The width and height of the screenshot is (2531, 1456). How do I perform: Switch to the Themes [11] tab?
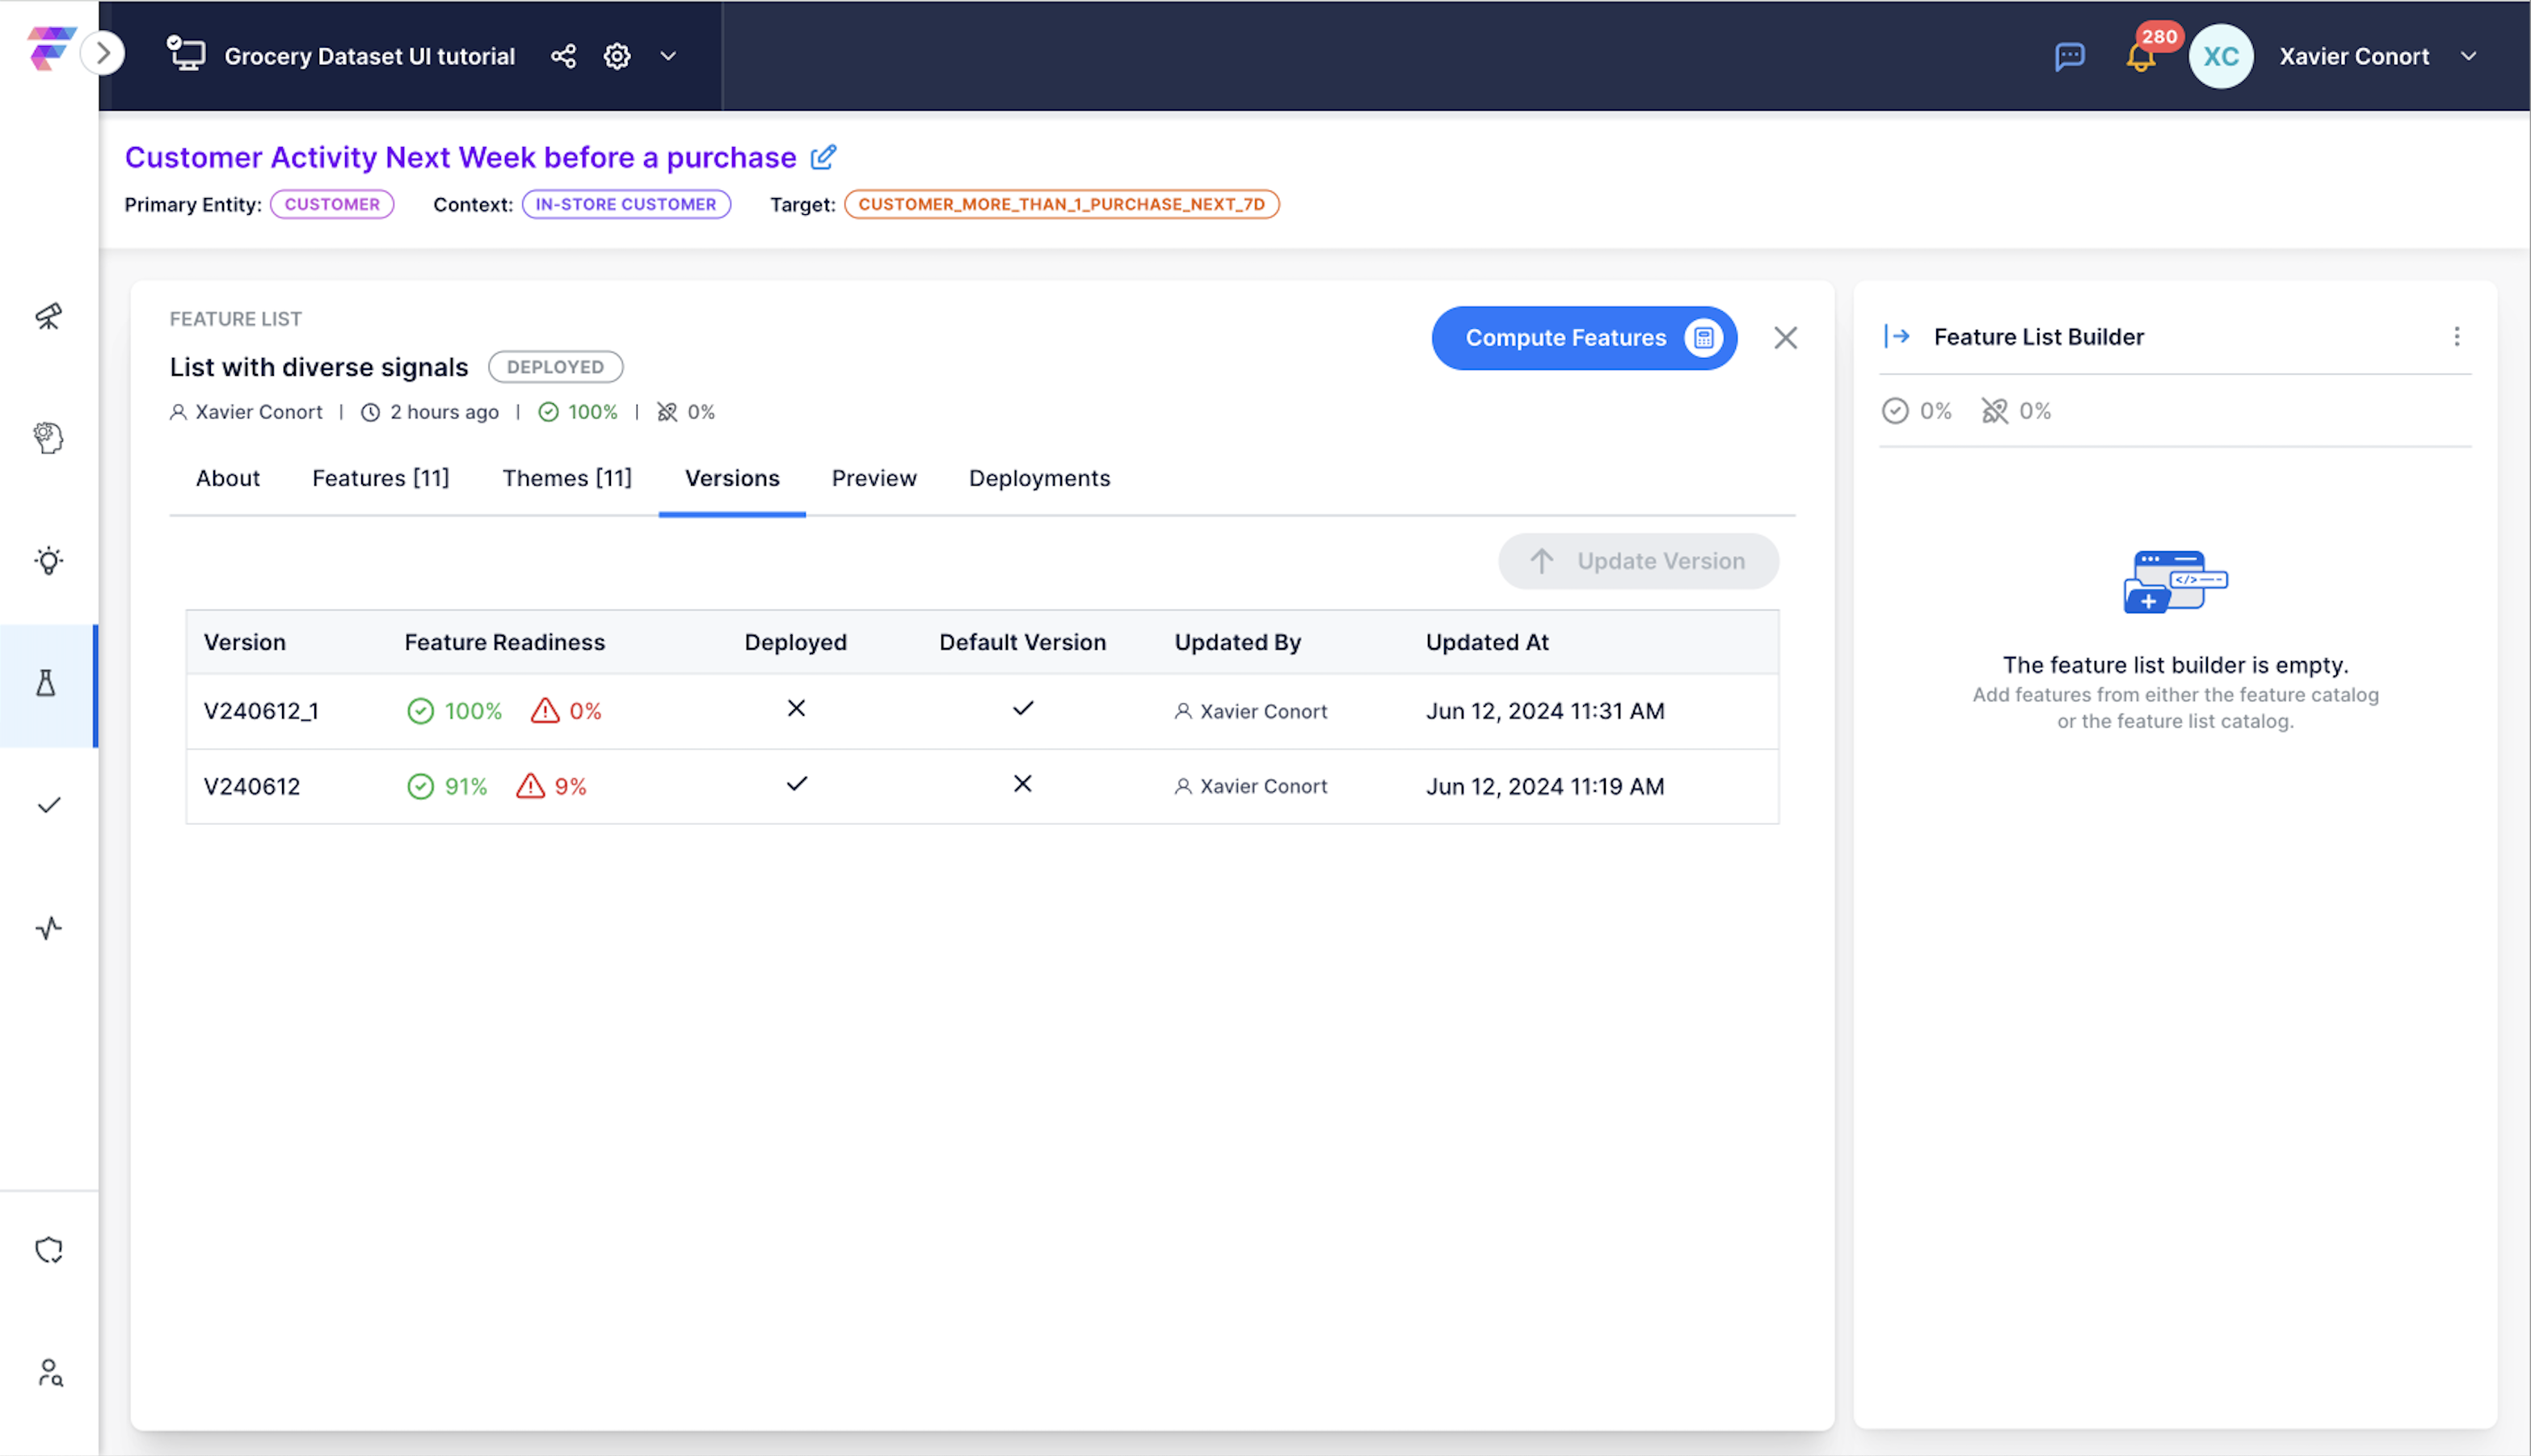tap(567, 478)
